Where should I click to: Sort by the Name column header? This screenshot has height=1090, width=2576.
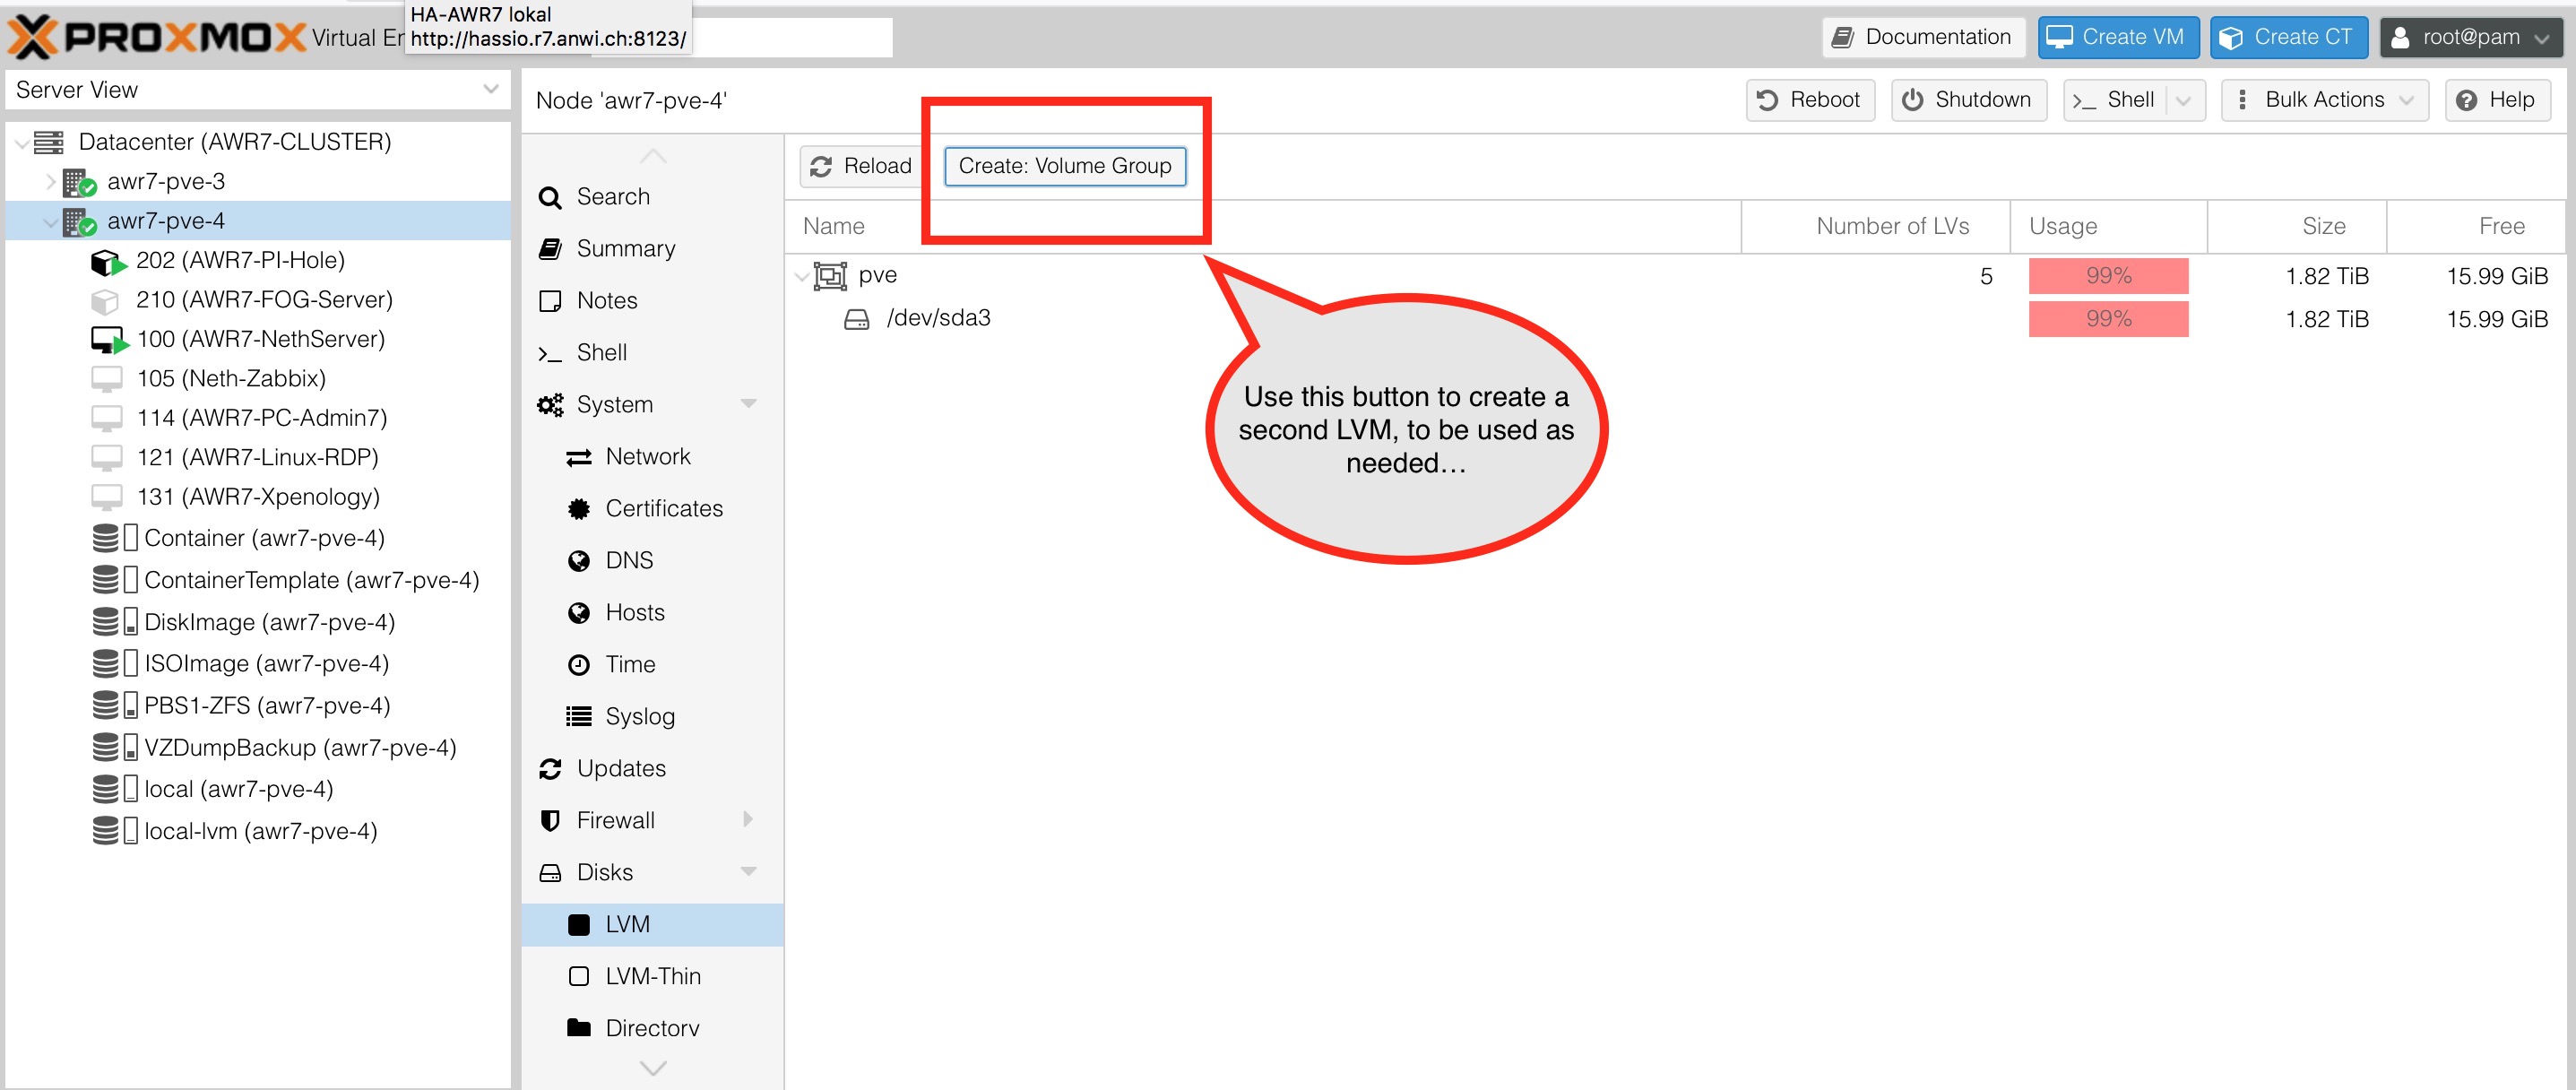pyautogui.click(x=1262, y=227)
